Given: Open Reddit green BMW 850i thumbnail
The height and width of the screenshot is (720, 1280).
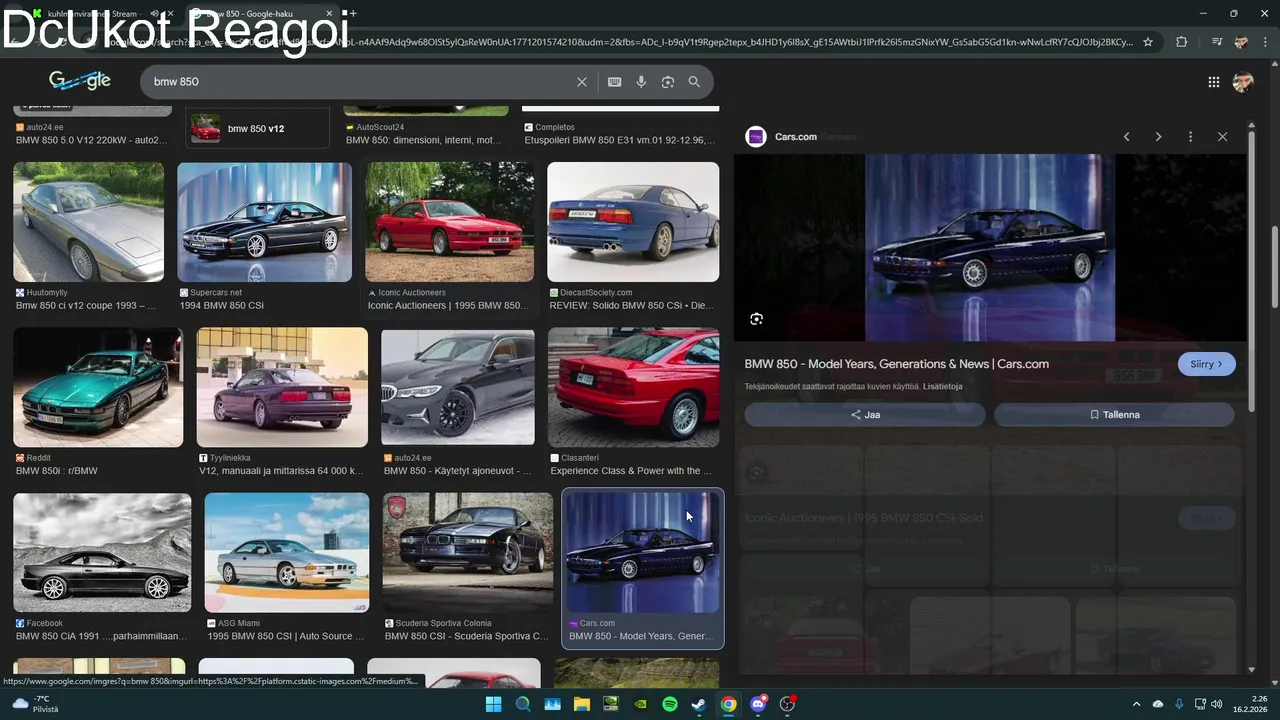Looking at the screenshot, I should [98, 387].
